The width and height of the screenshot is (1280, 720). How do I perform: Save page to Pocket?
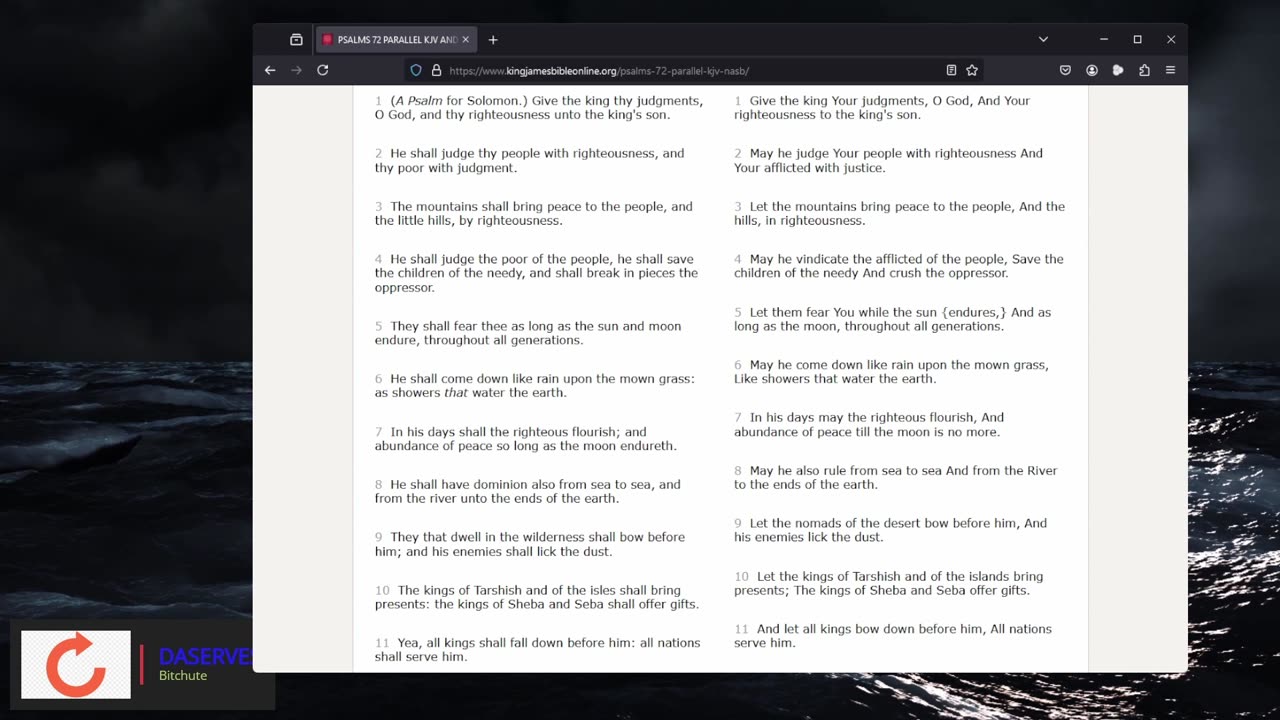click(x=1065, y=70)
